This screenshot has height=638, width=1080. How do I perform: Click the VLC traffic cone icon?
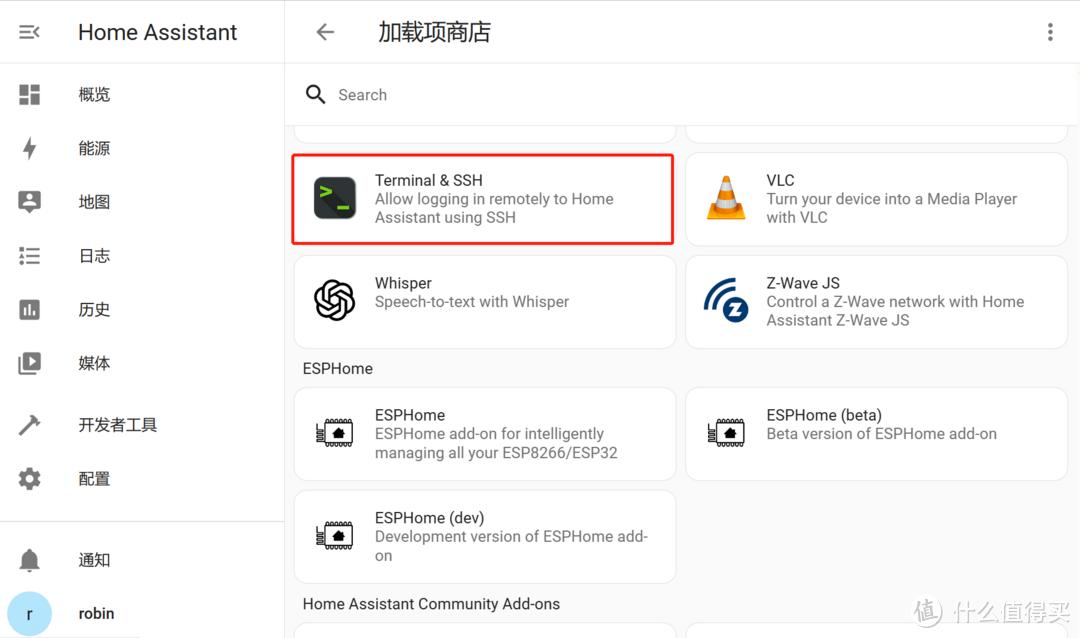[725, 198]
